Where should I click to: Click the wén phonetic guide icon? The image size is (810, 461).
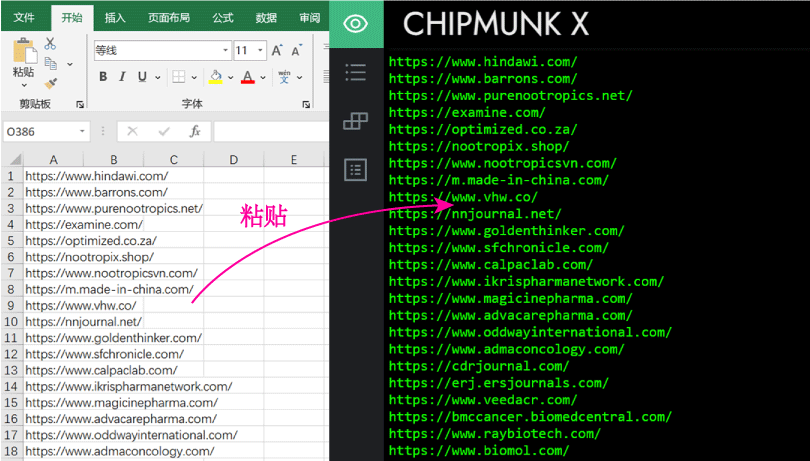click(284, 77)
